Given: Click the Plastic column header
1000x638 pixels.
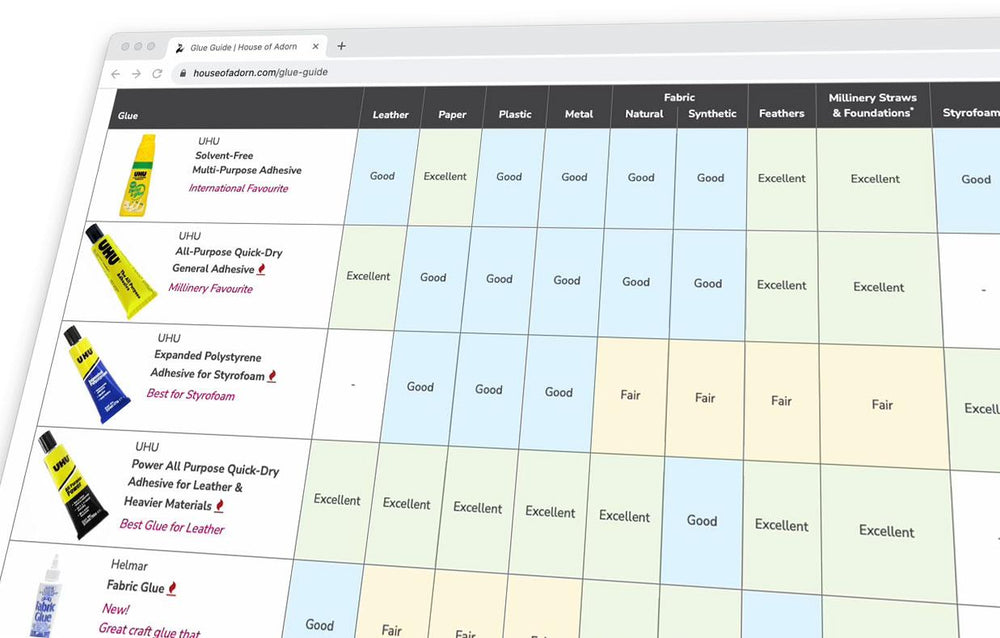Looking at the screenshot, I should (x=515, y=114).
